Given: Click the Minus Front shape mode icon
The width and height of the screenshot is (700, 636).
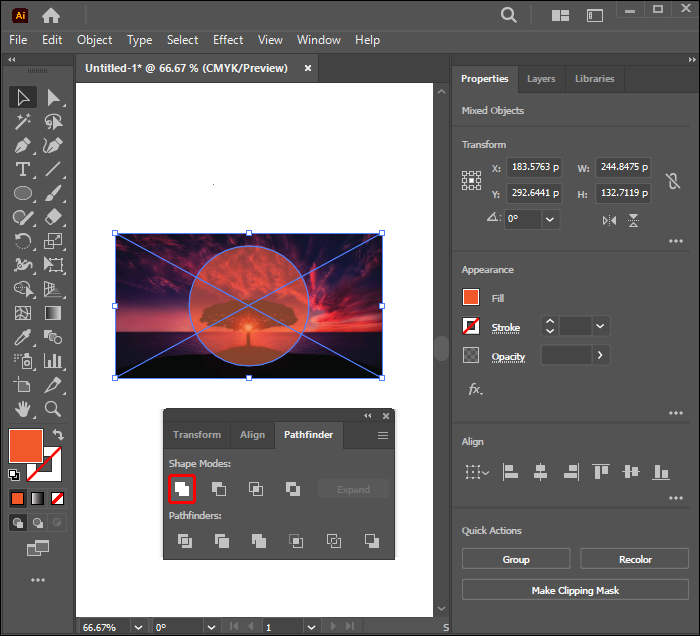Looking at the screenshot, I should tap(219, 489).
